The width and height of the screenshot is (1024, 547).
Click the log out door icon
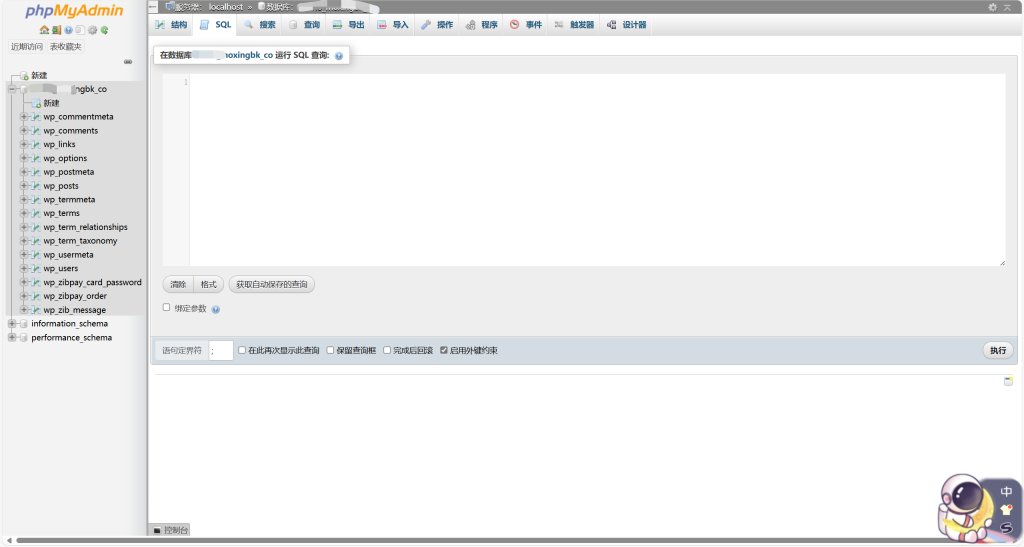(57, 30)
